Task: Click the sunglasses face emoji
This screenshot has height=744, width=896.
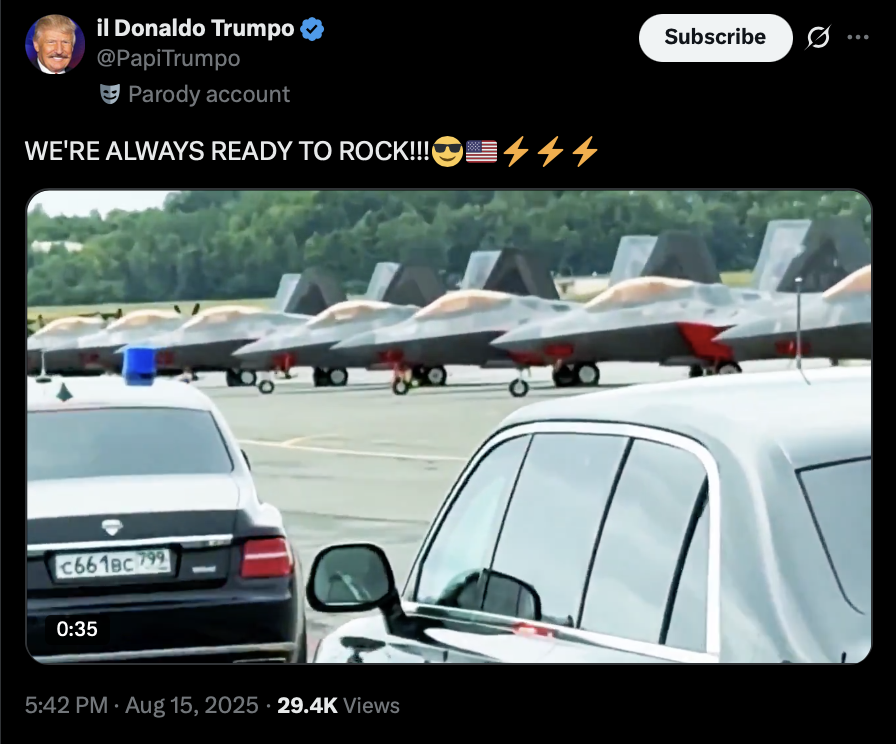Action: tap(447, 152)
